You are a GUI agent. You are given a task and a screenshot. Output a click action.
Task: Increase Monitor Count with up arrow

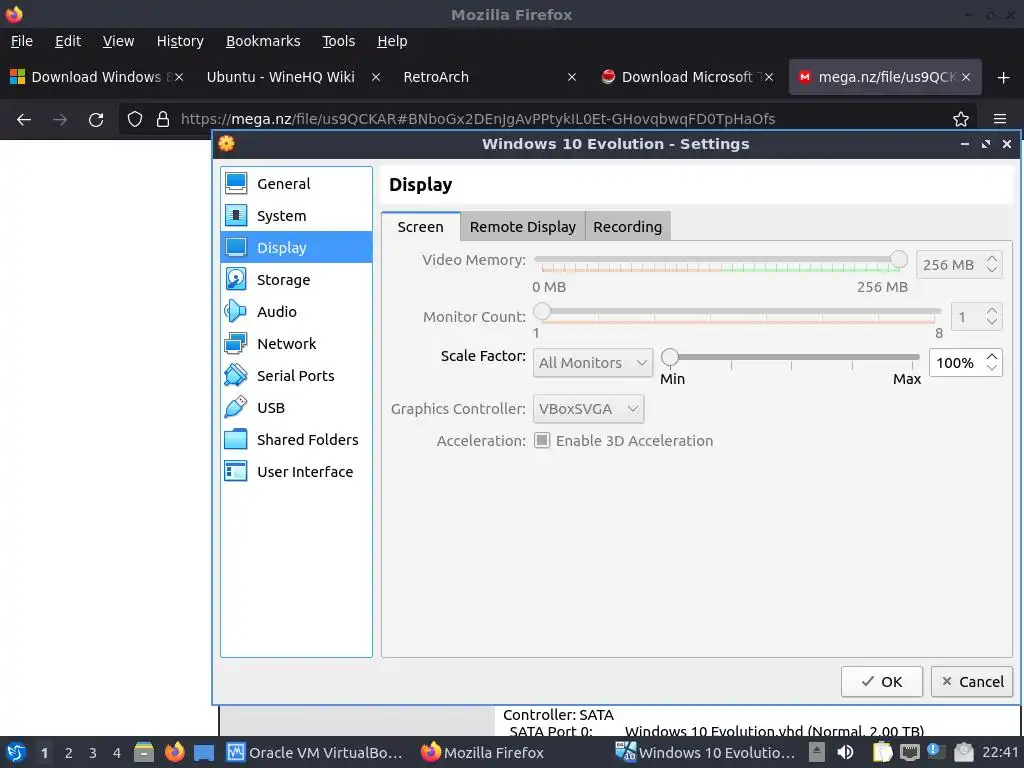point(992,312)
